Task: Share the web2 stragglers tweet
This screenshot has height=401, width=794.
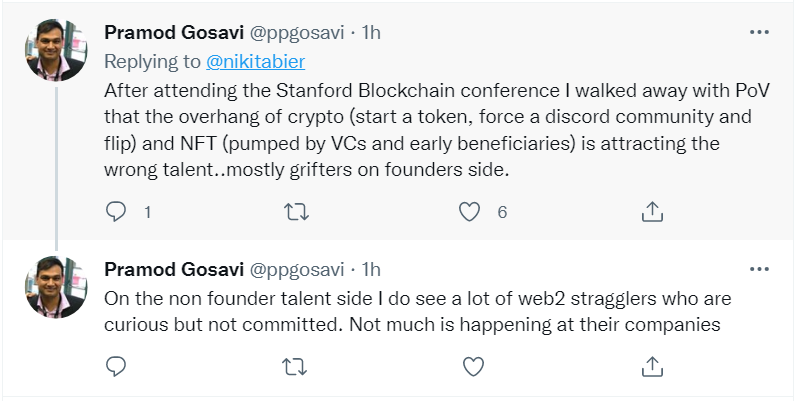Action: pyautogui.click(x=651, y=365)
